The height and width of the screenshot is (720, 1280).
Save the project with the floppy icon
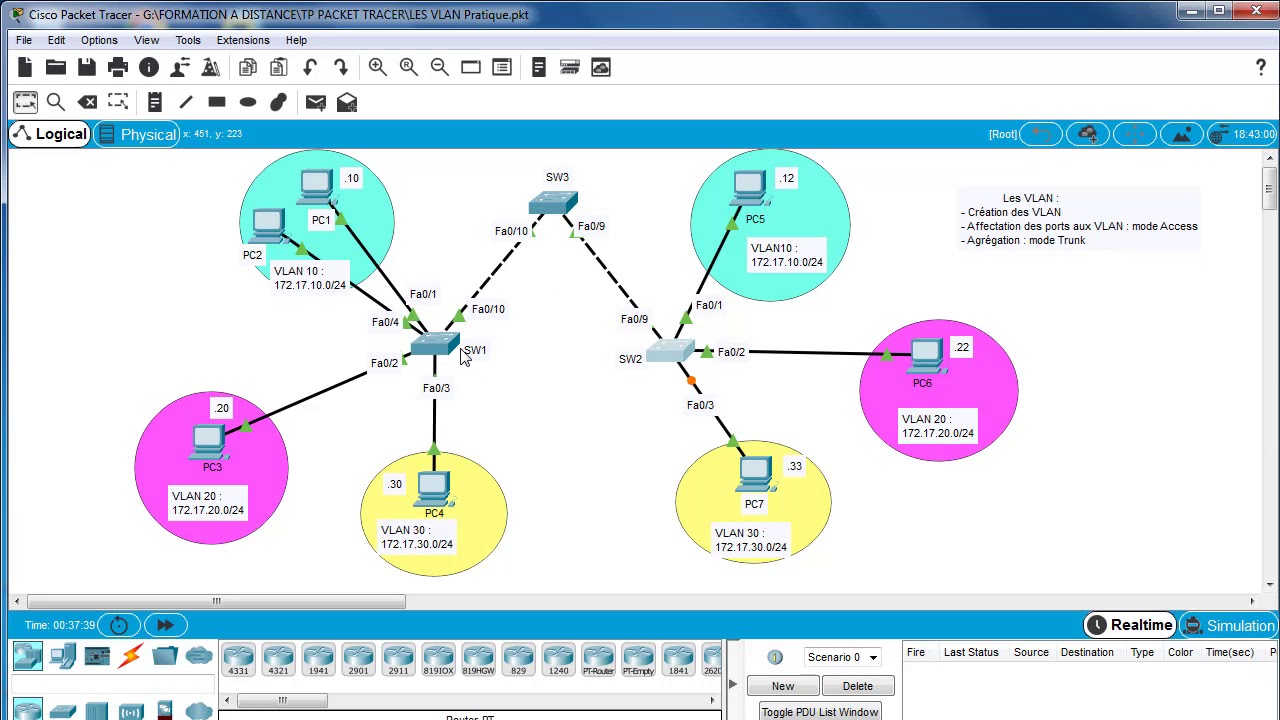[87, 67]
